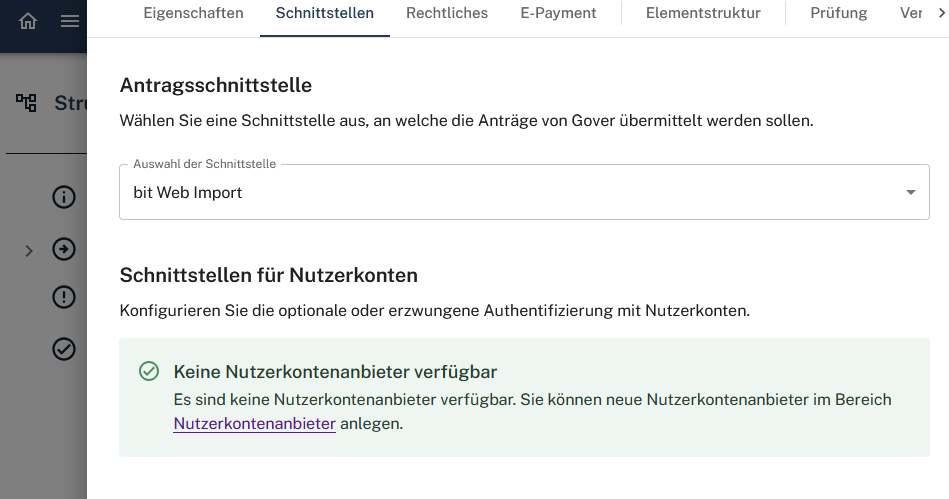This screenshot has width=949, height=499.
Task: Select the info circle icon in sidebar
Action: 64,197
